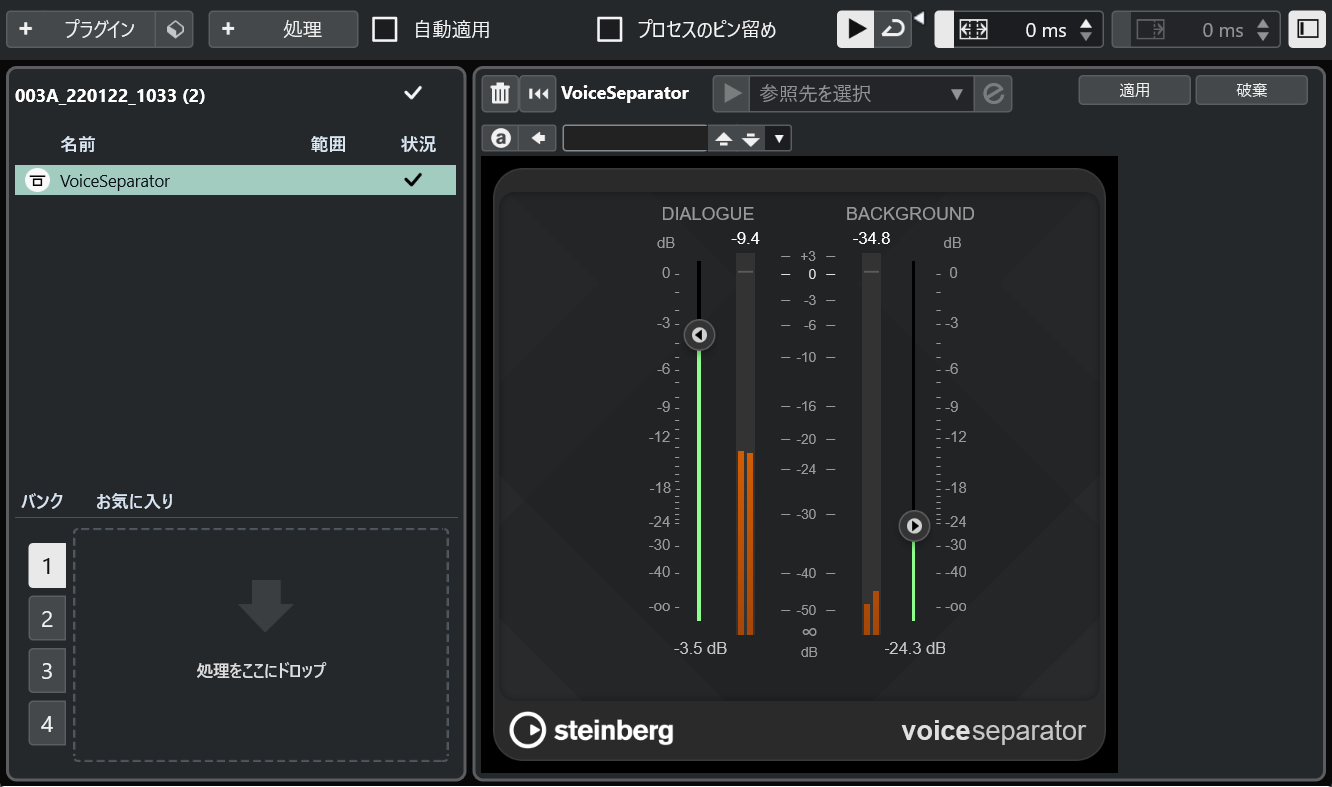
Task: Click the プラグイン add plugin button
Action: click(81, 30)
